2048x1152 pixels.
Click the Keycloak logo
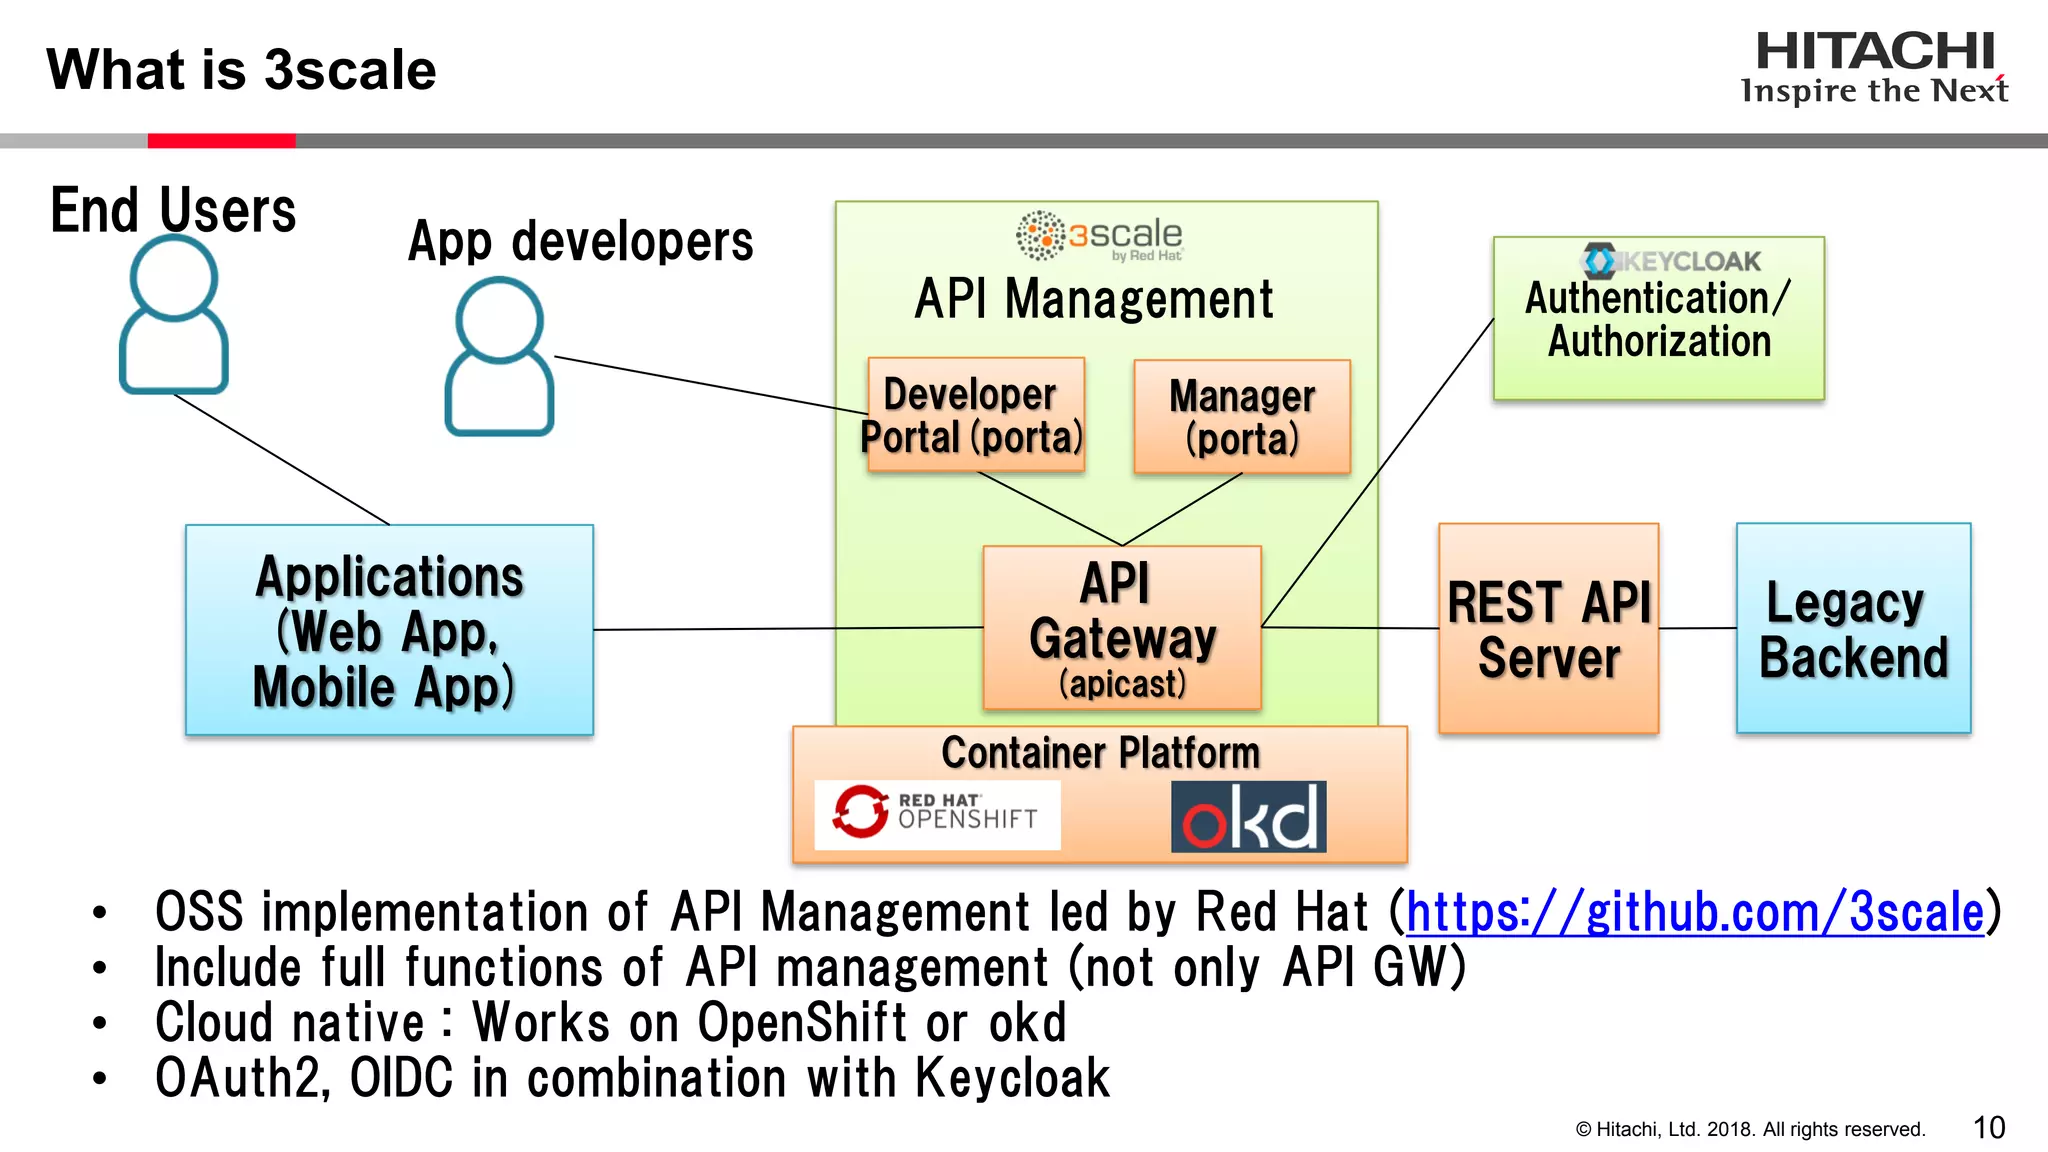click(x=1671, y=261)
